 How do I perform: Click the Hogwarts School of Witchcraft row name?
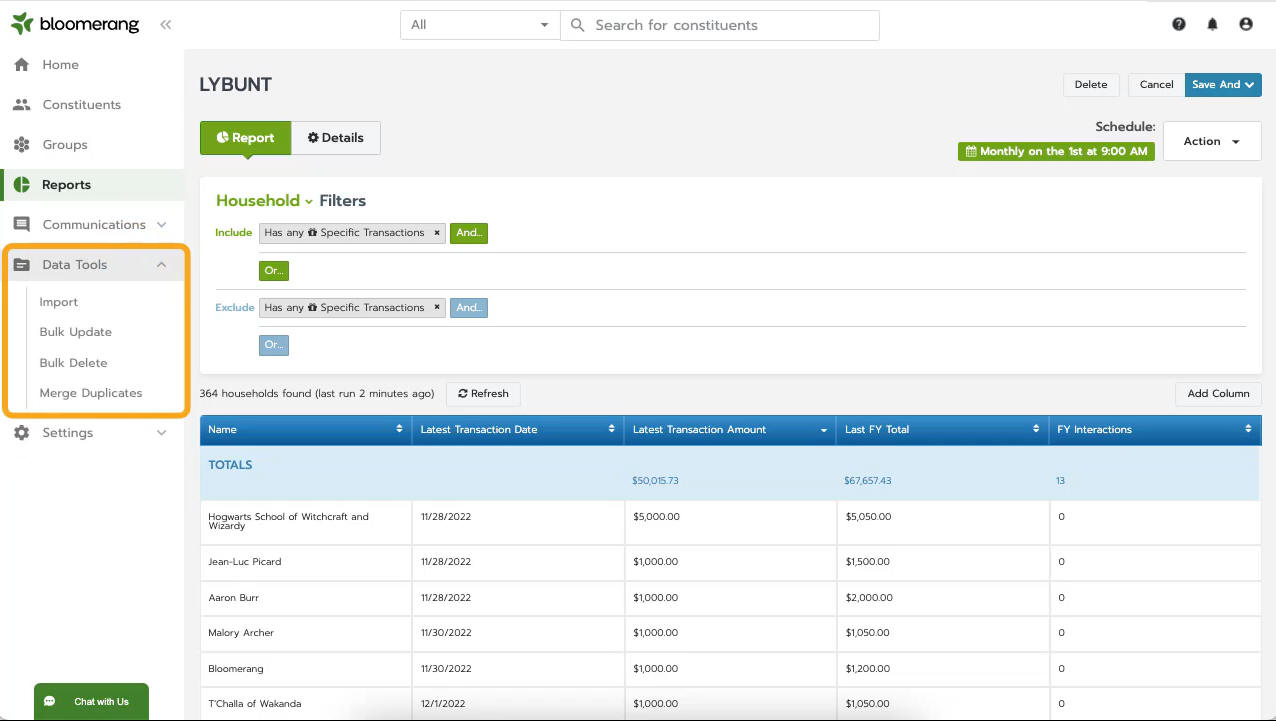[288, 521]
